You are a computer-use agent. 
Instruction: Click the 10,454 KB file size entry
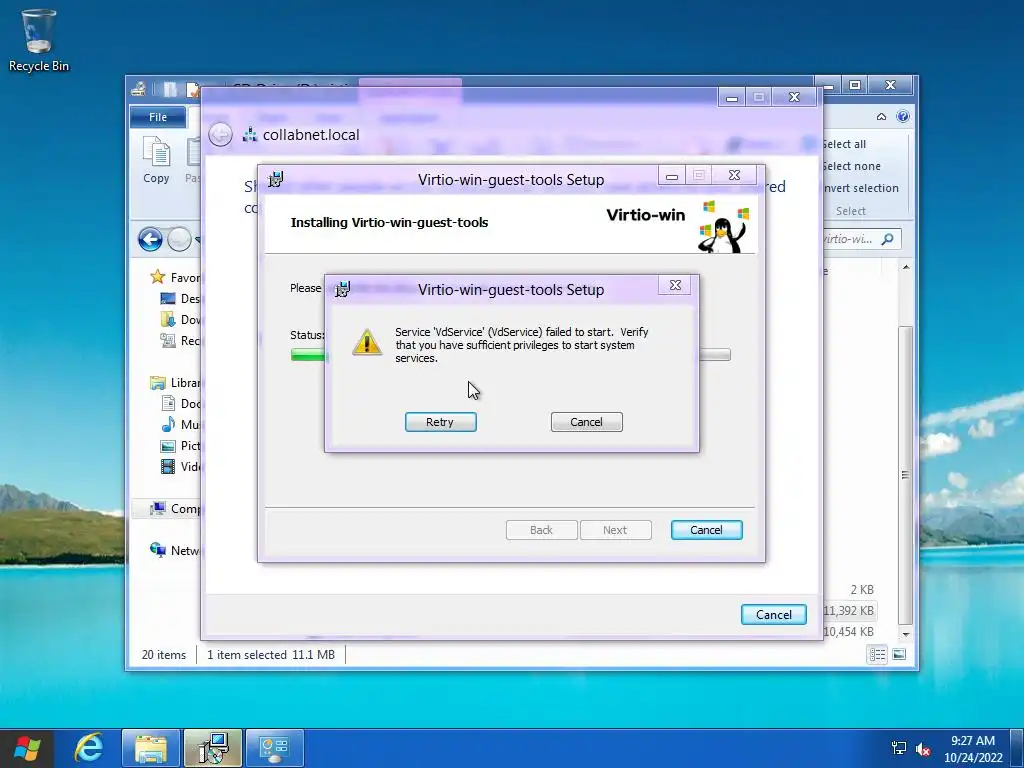tap(848, 632)
